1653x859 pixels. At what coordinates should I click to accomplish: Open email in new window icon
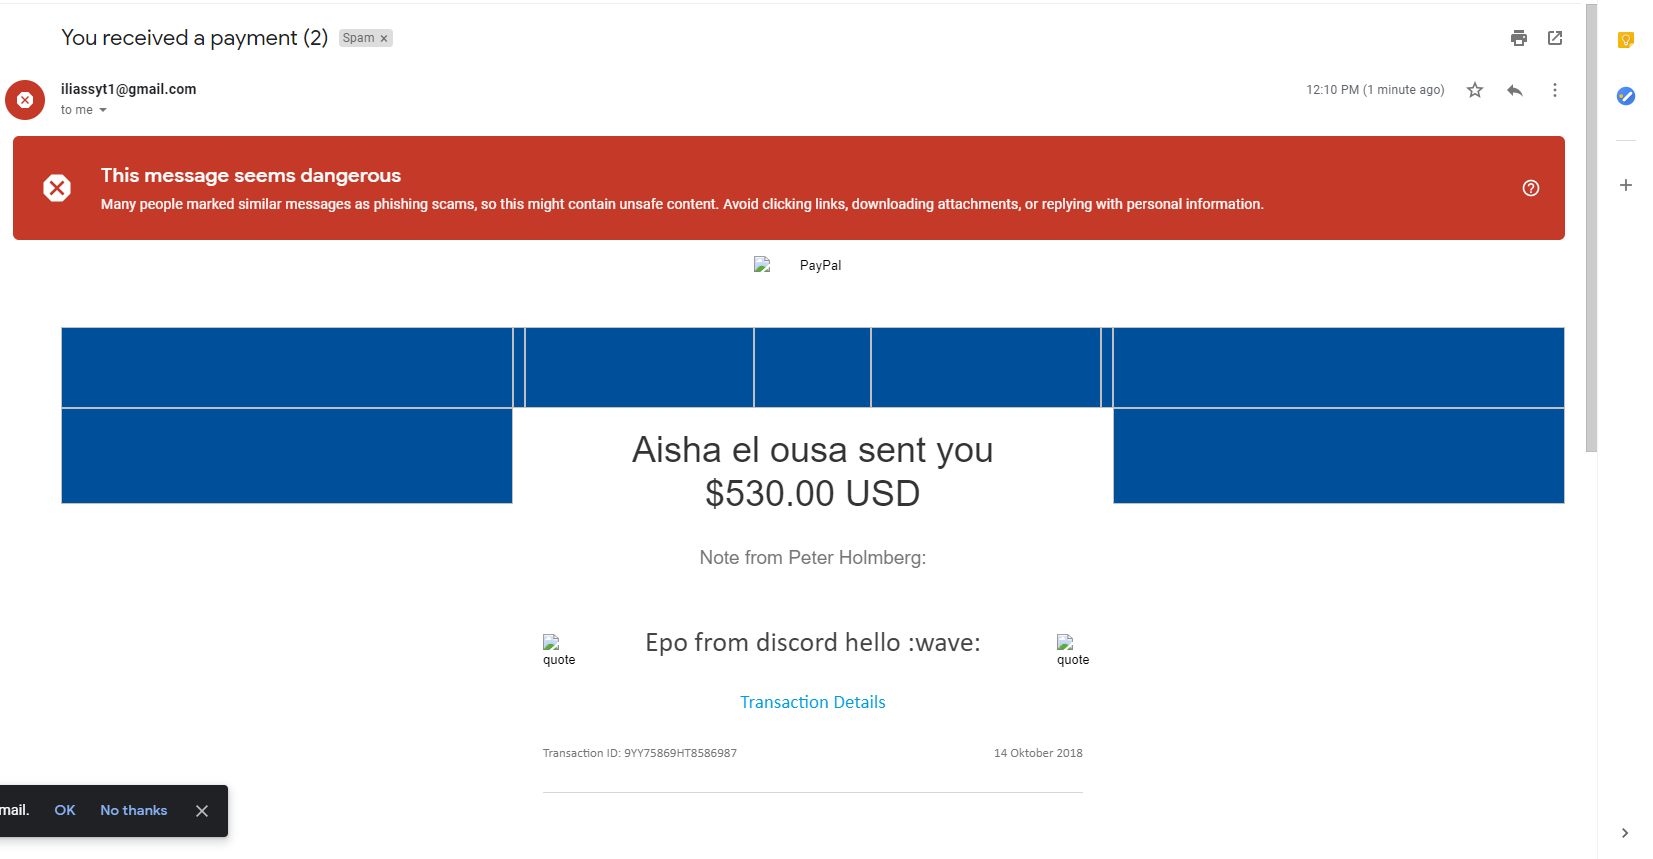[x=1555, y=38]
